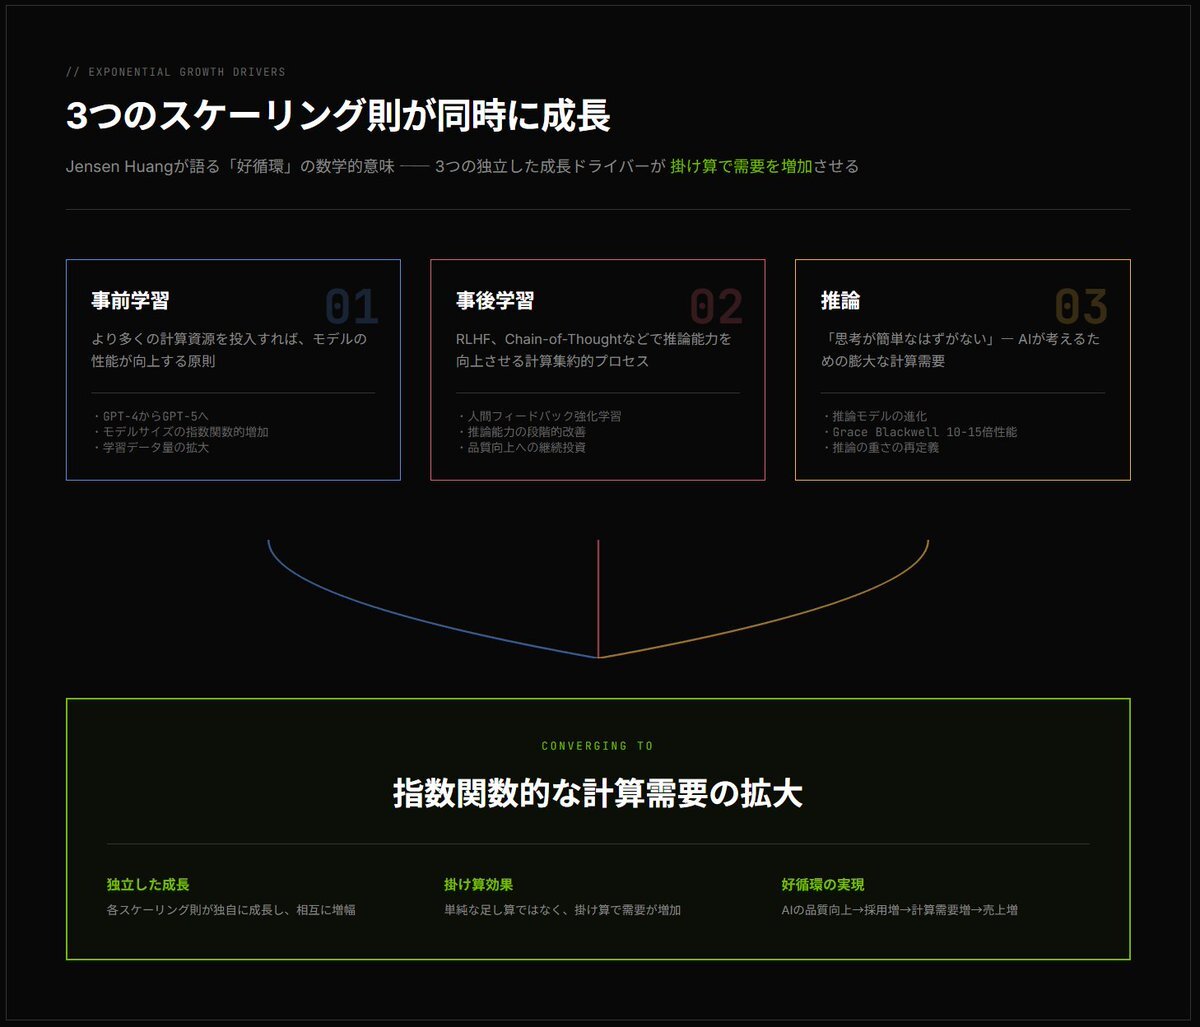Click the CONVERGING TO label
The width and height of the screenshot is (1200, 1027).
(x=597, y=746)
